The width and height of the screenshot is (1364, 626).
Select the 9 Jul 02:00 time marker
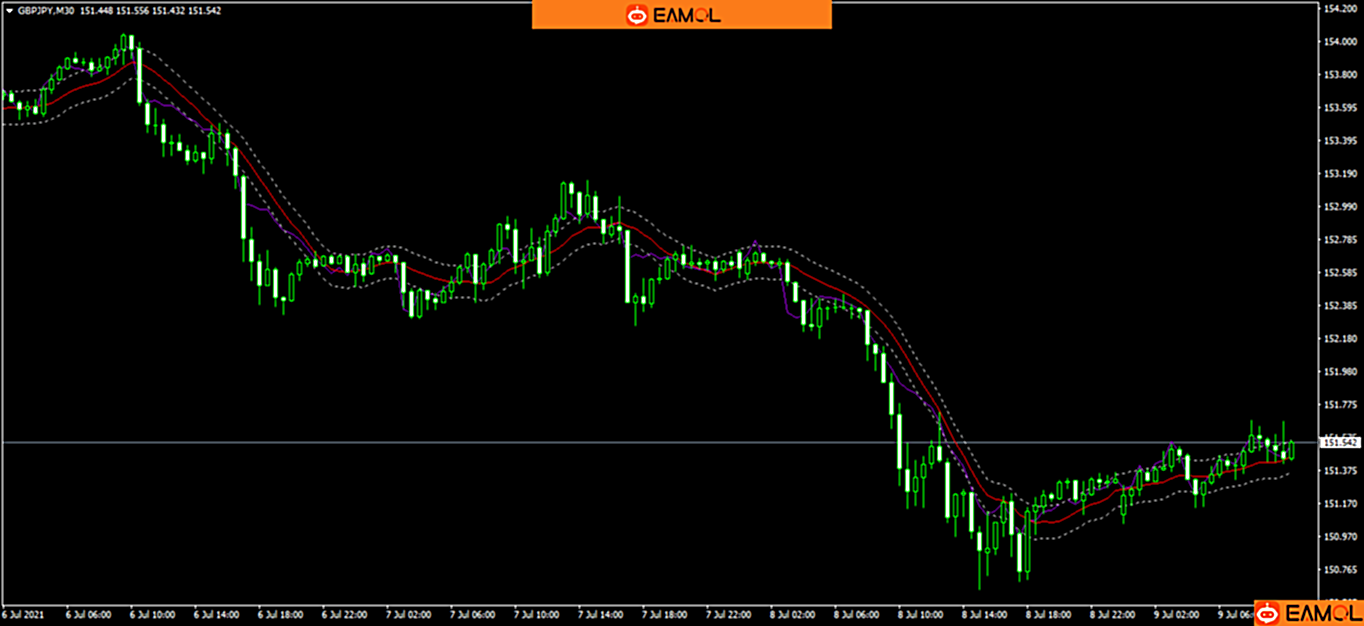point(1176,612)
